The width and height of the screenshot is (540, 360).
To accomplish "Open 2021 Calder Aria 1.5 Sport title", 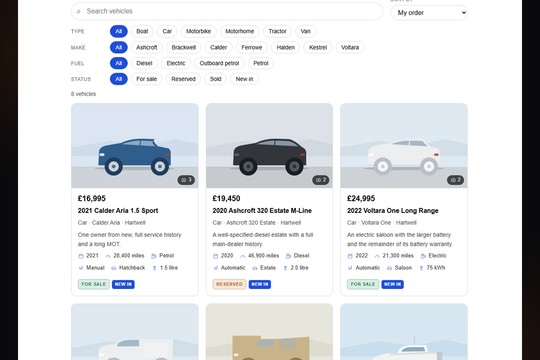I will coord(118,210).
